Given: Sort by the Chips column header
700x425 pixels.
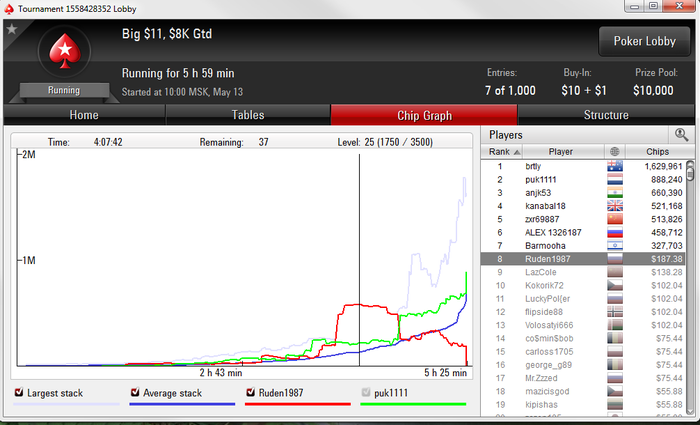Looking at the screenshot, I should [x=658, y=152].
